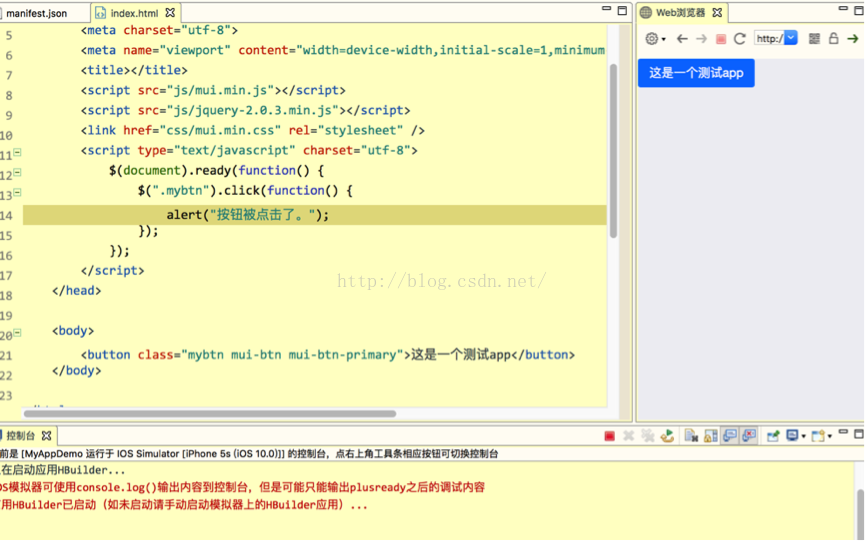Expand the URL history dropdown
This screenshot has height=541, width=865.
tap(791, 38)
